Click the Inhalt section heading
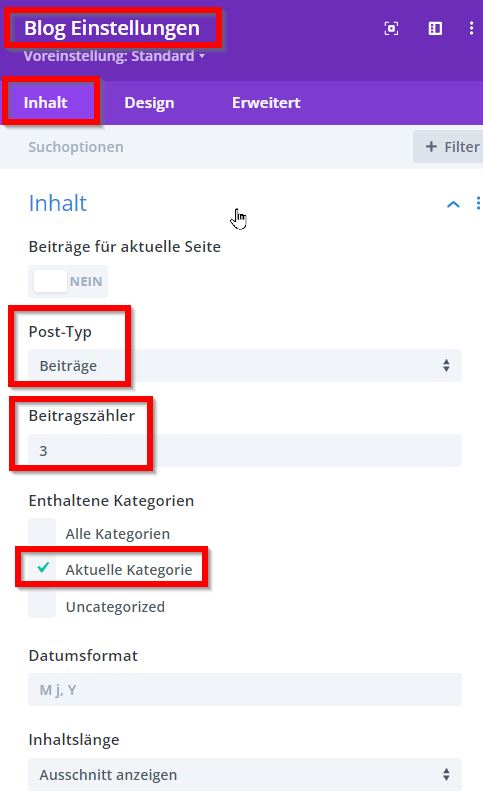The height and width of the screenshot is (807, 483). pyautogui.click(x=58, y=203)
